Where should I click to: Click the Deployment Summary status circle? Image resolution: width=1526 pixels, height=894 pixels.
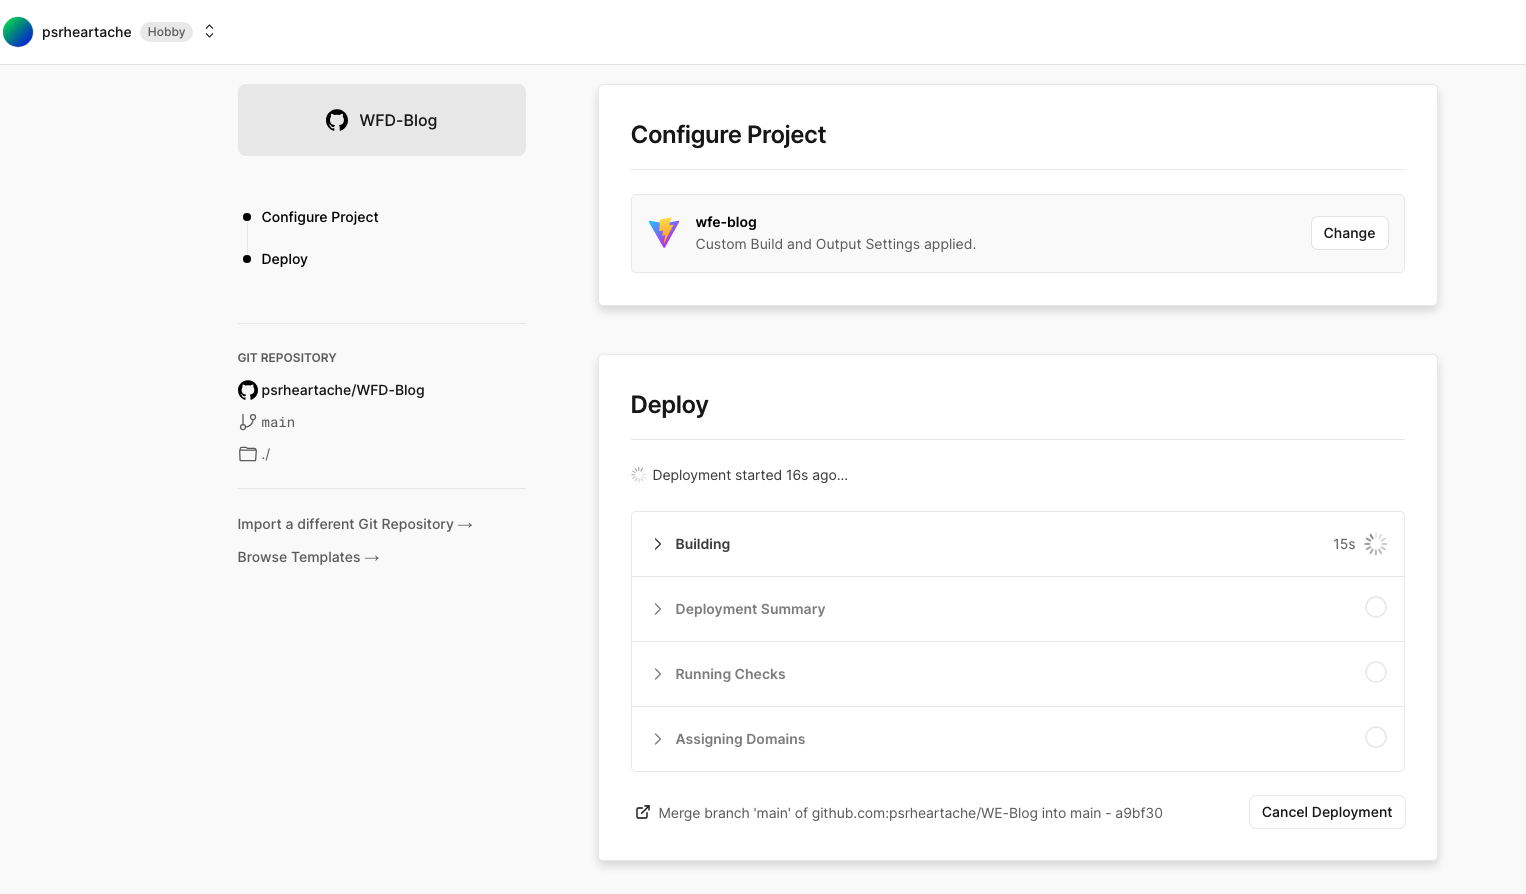point(1376,607)
